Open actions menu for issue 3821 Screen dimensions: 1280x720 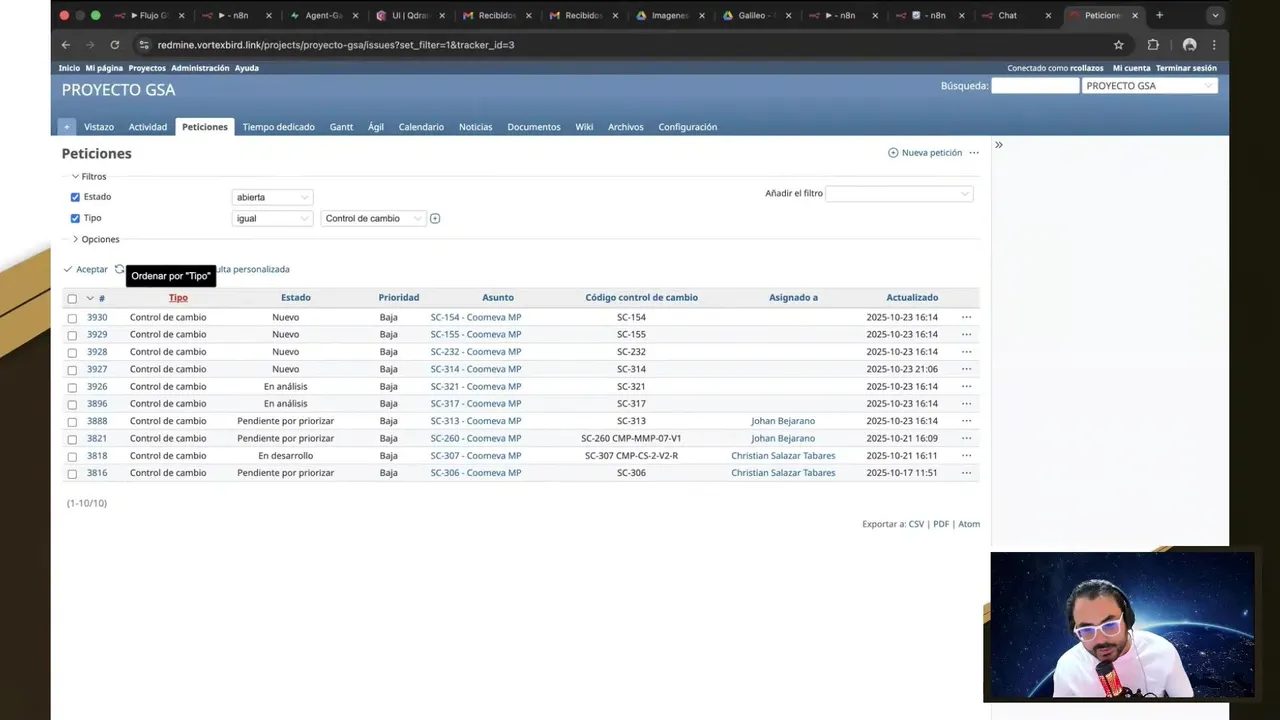click(x=966, y=438)
